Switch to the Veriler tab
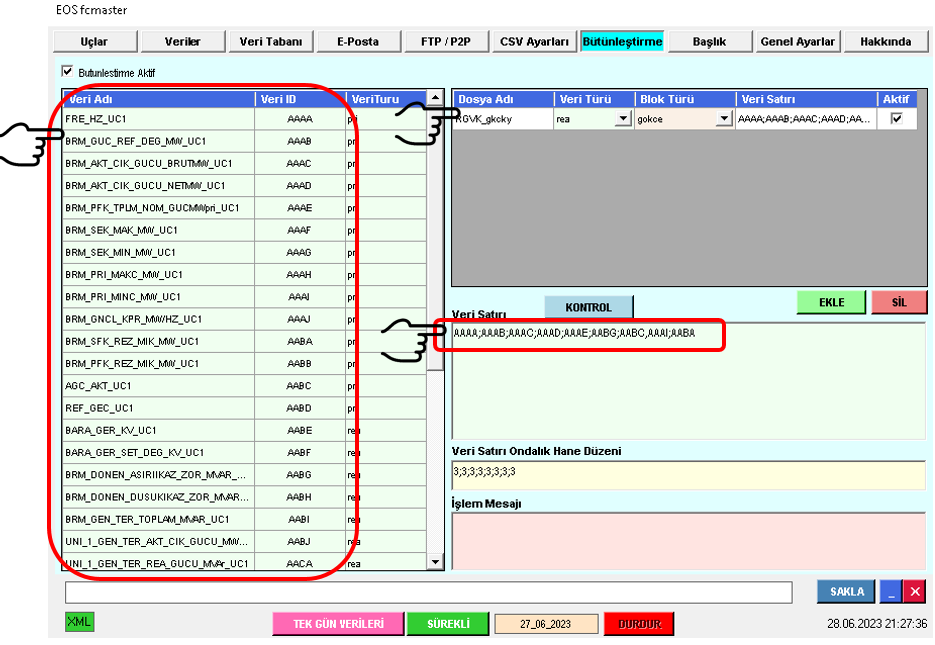 182,42
